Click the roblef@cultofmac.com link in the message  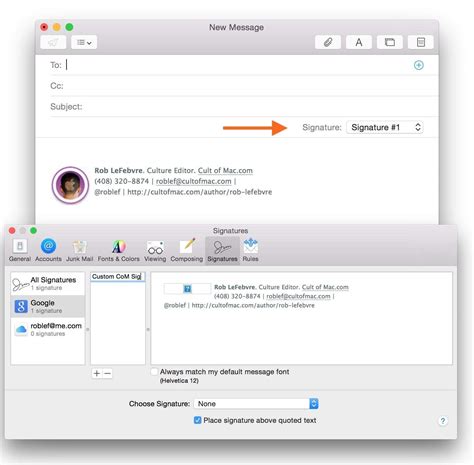(193, 181)
